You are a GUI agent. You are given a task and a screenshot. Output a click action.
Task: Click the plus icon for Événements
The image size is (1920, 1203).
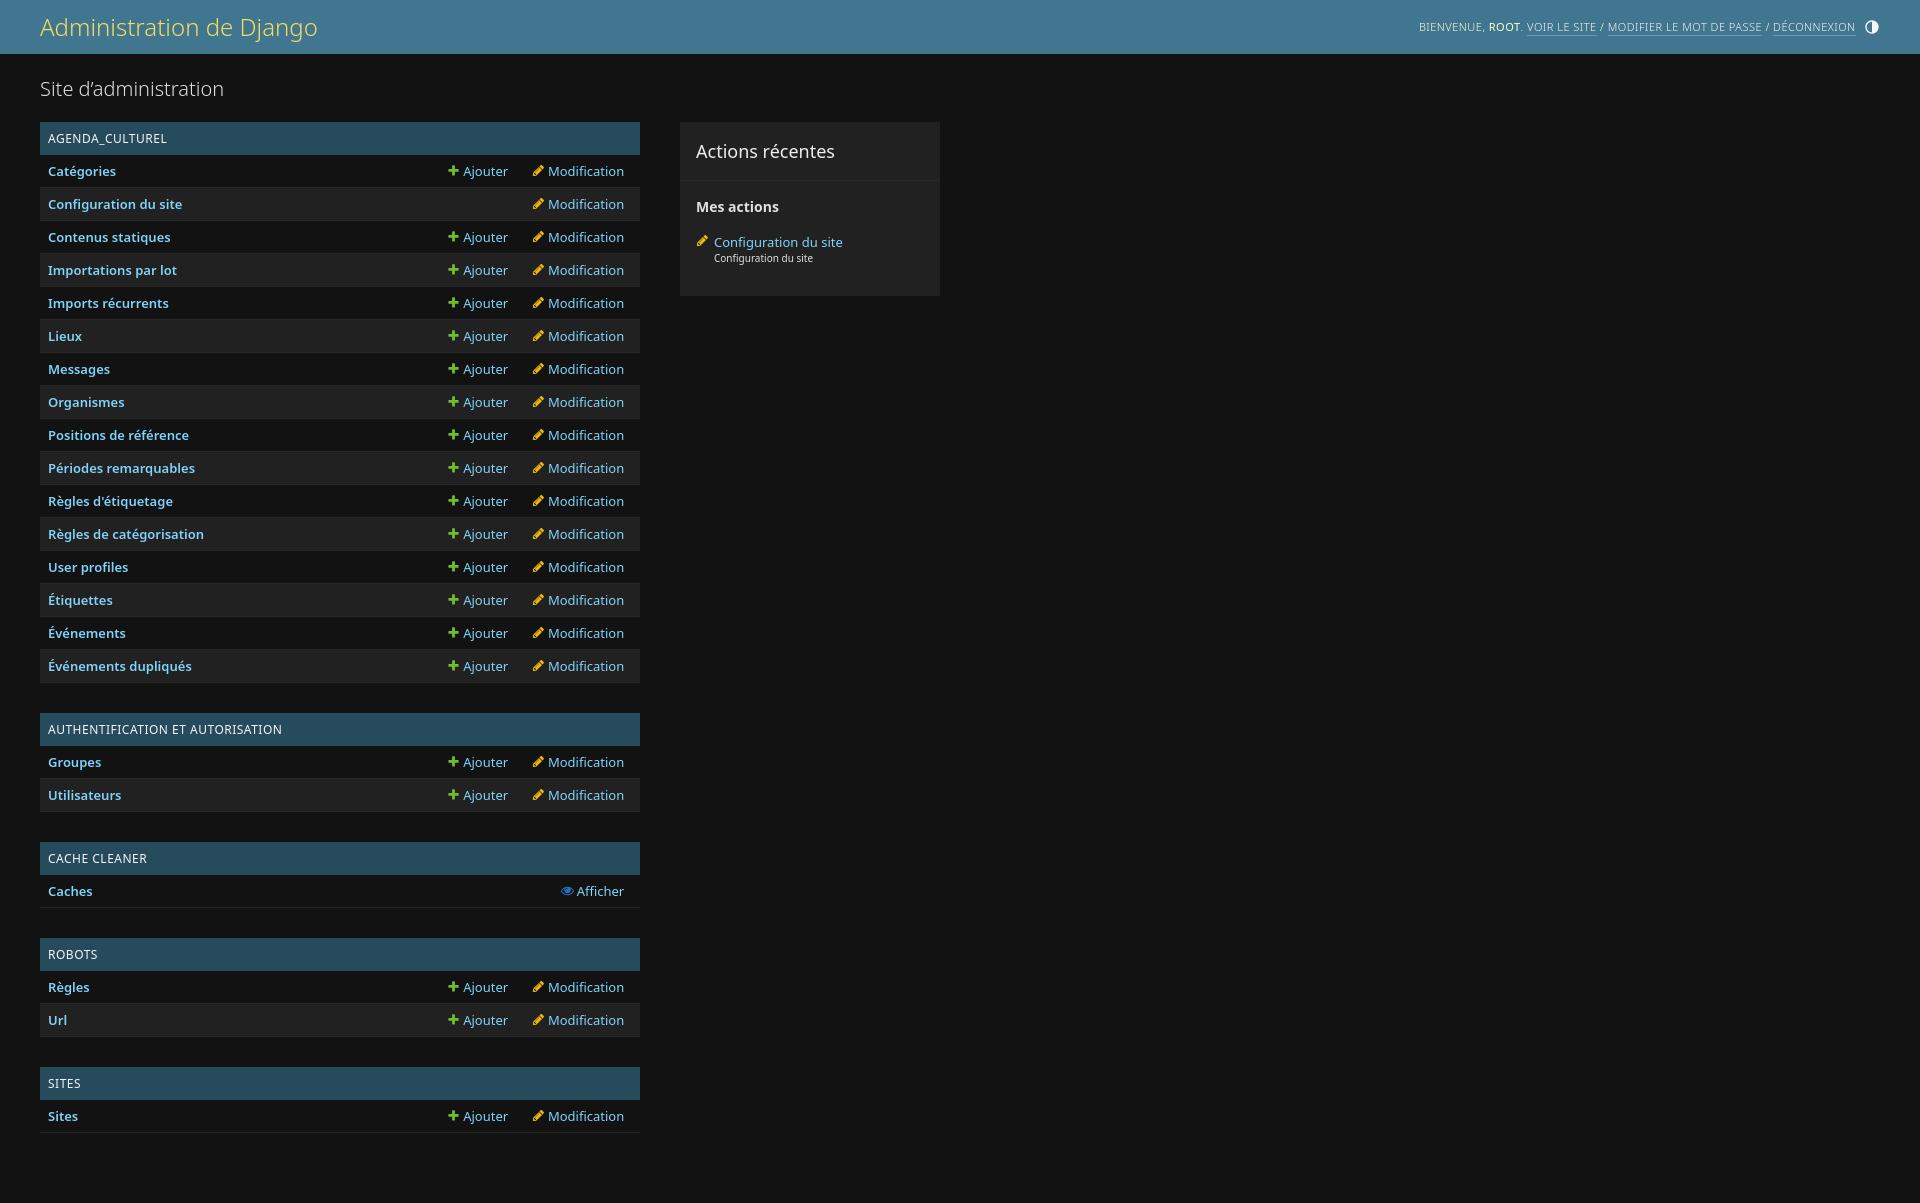pos(453,633)
